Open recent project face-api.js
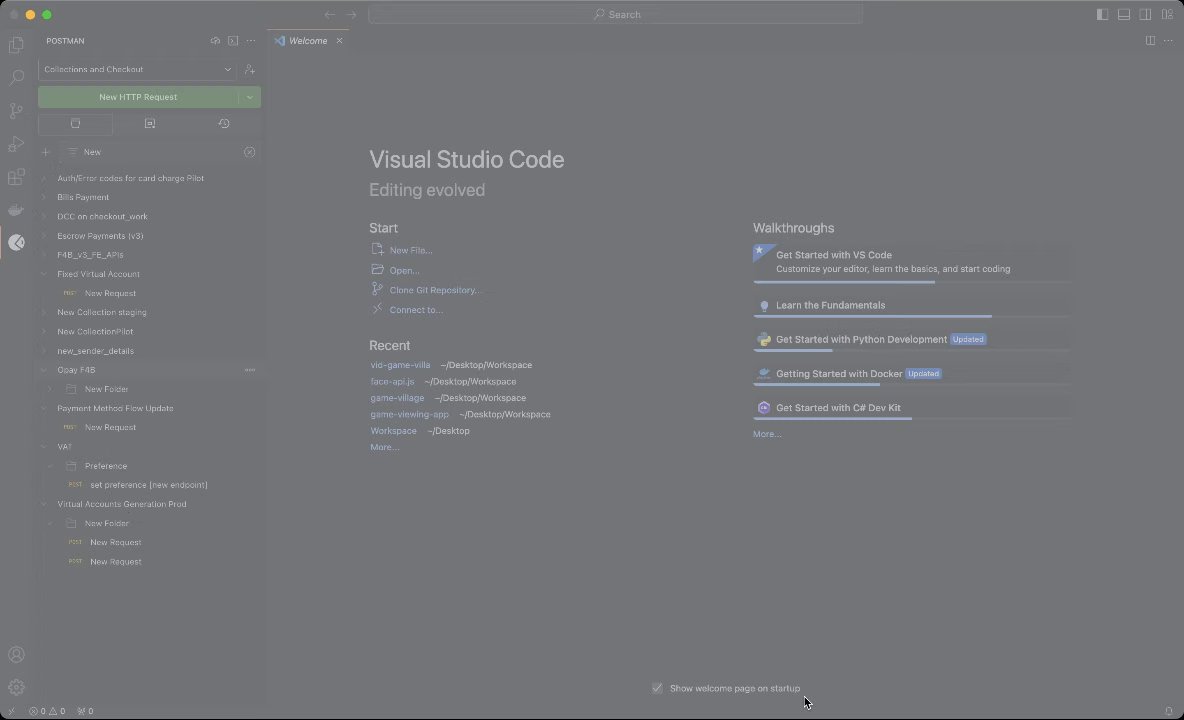 pyautogui.click(x=392, y=382)
